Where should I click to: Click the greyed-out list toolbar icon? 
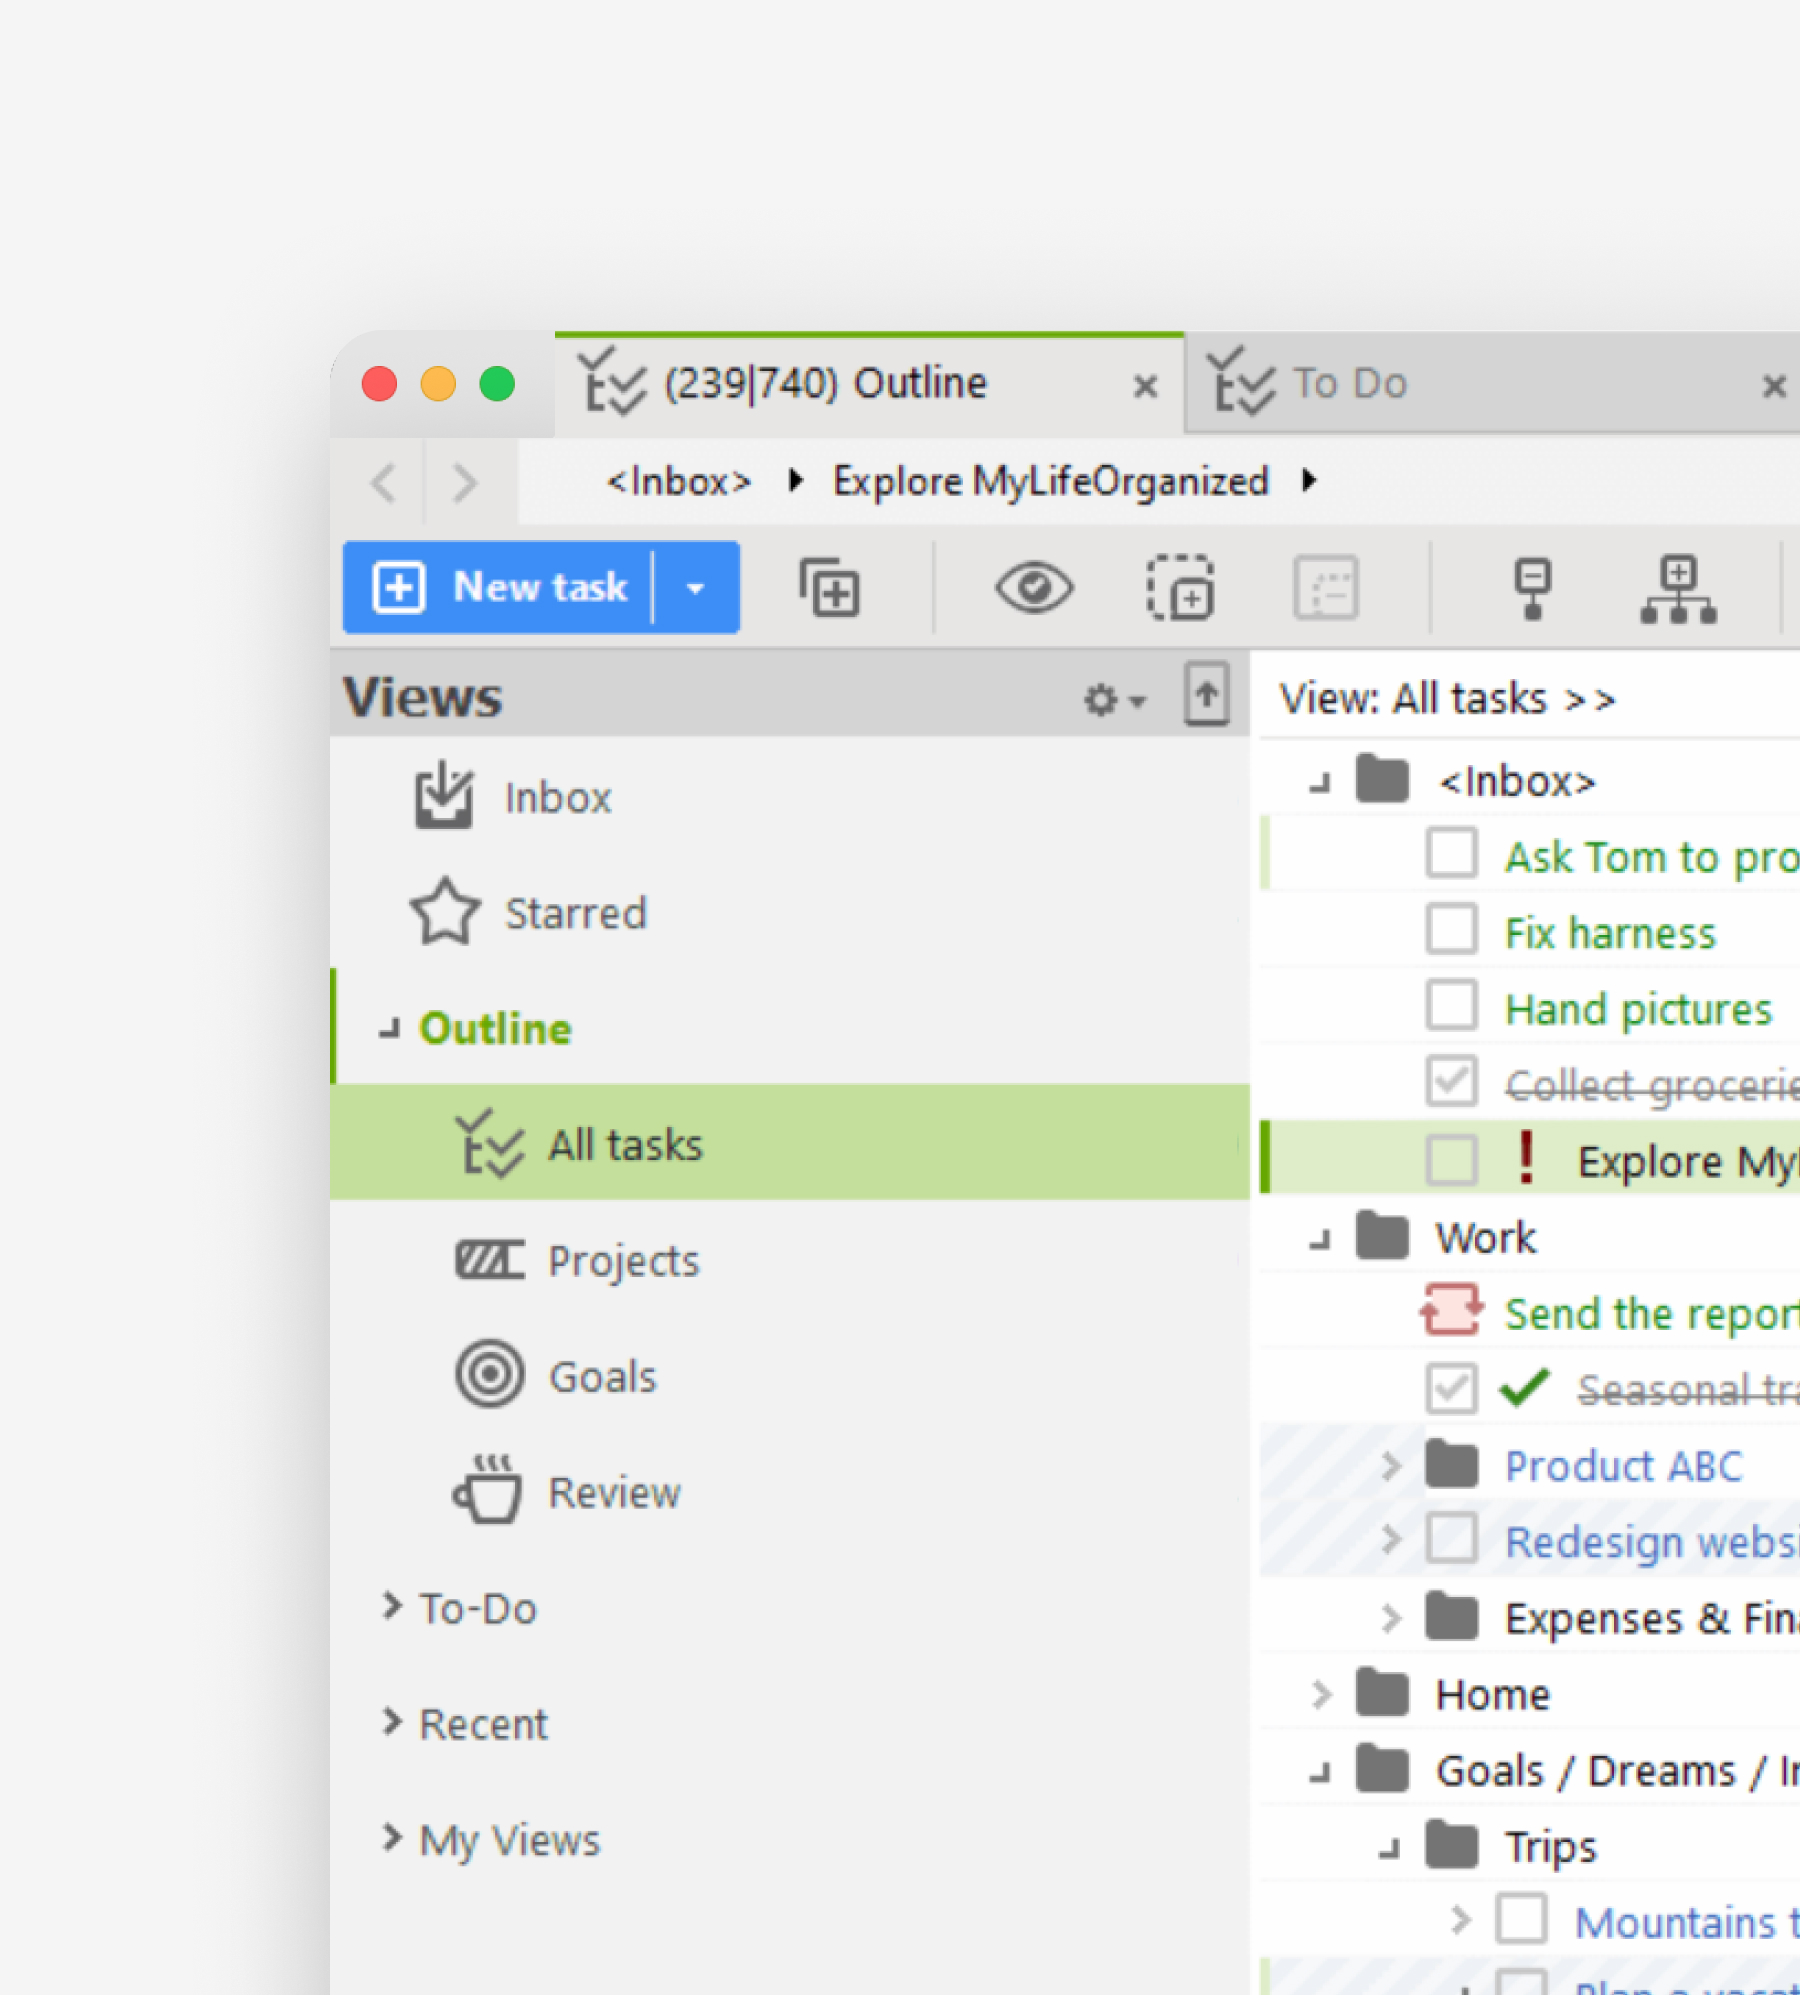click(1326, 587)
